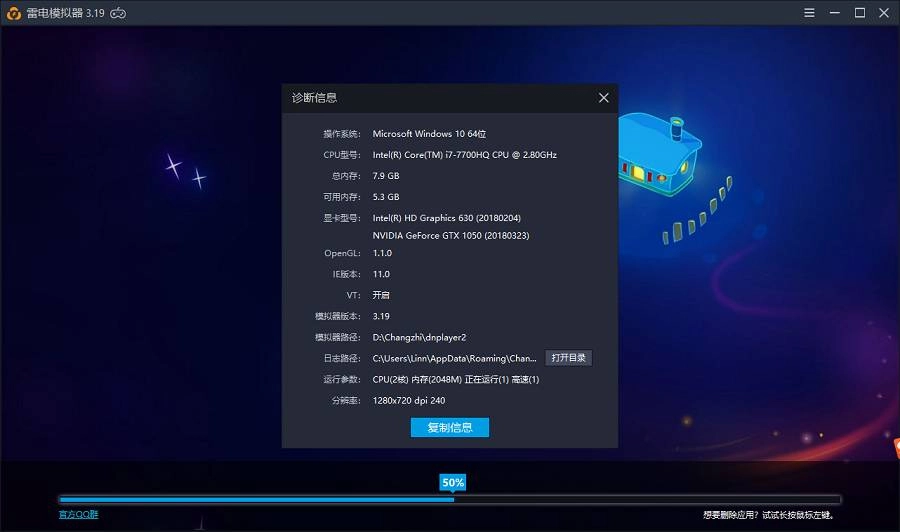The height and width of the screenshot is (532, 900).
Task: Maximize the emulator window
Action: (860, 13)
